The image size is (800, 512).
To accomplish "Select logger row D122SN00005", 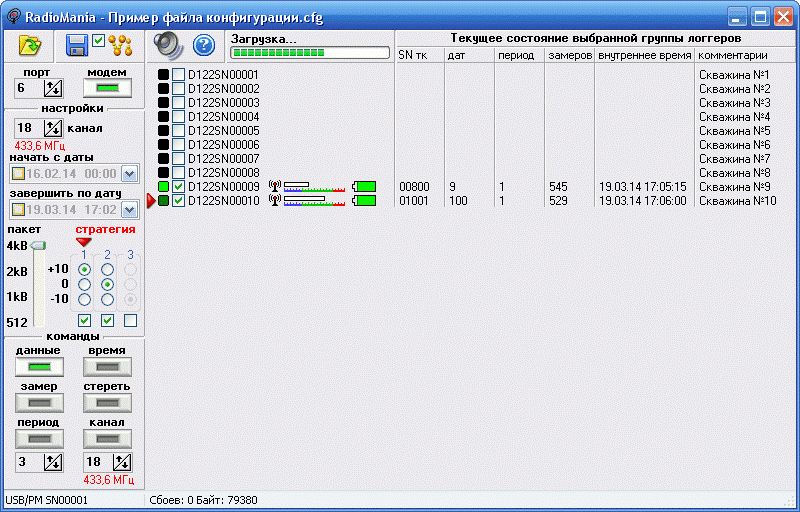I will pos(223,131).
